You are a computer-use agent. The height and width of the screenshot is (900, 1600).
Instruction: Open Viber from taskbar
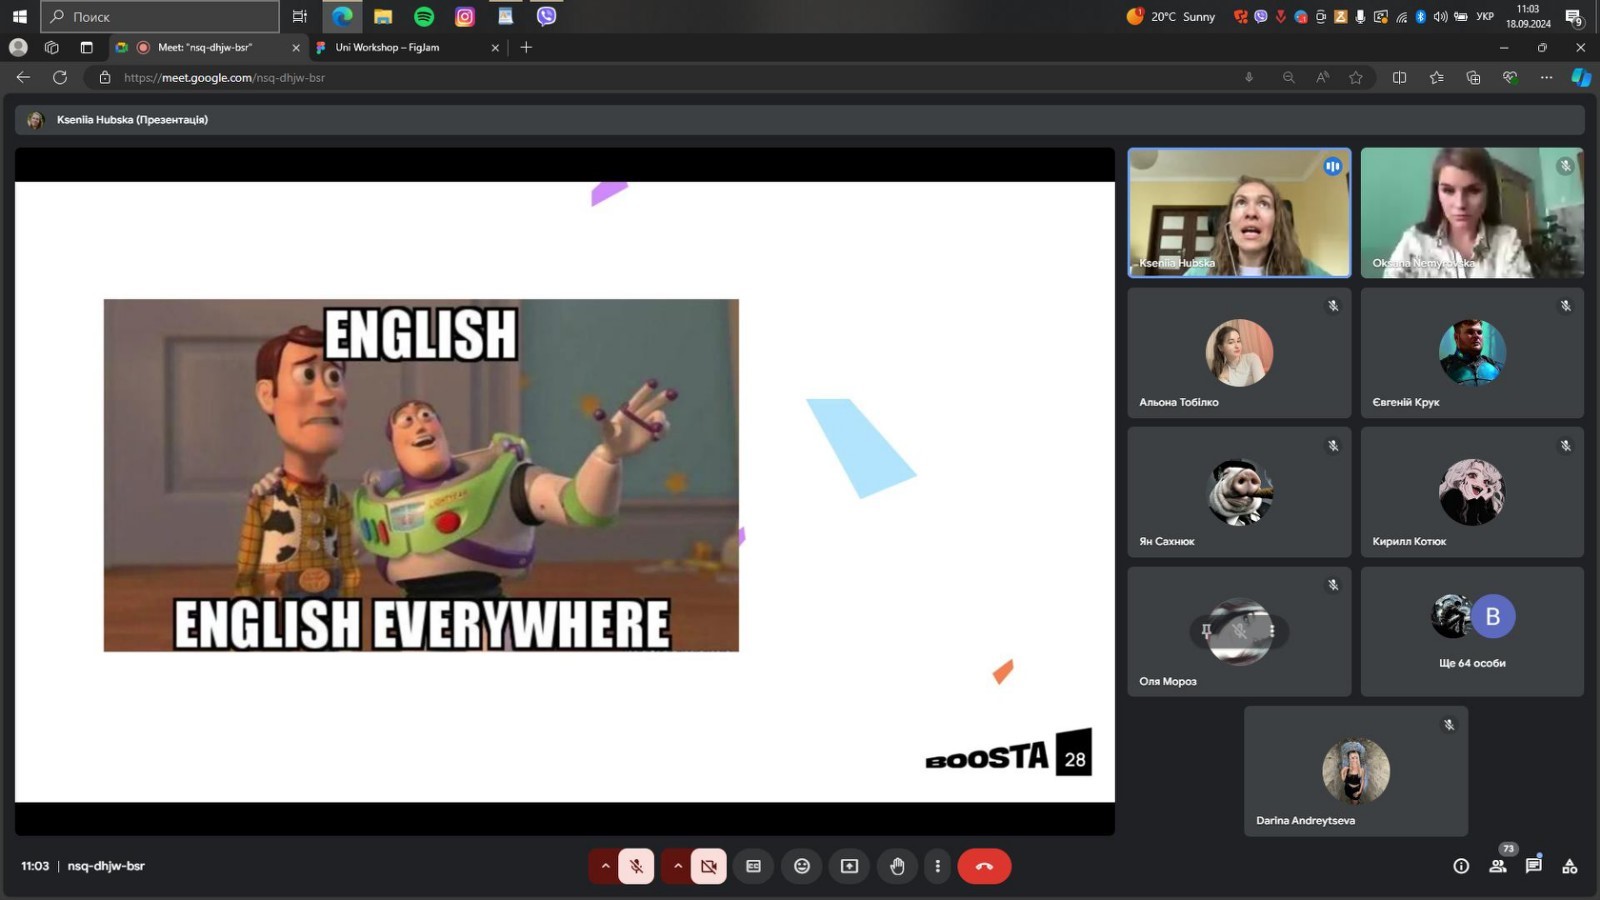click(x=546, y=16)
